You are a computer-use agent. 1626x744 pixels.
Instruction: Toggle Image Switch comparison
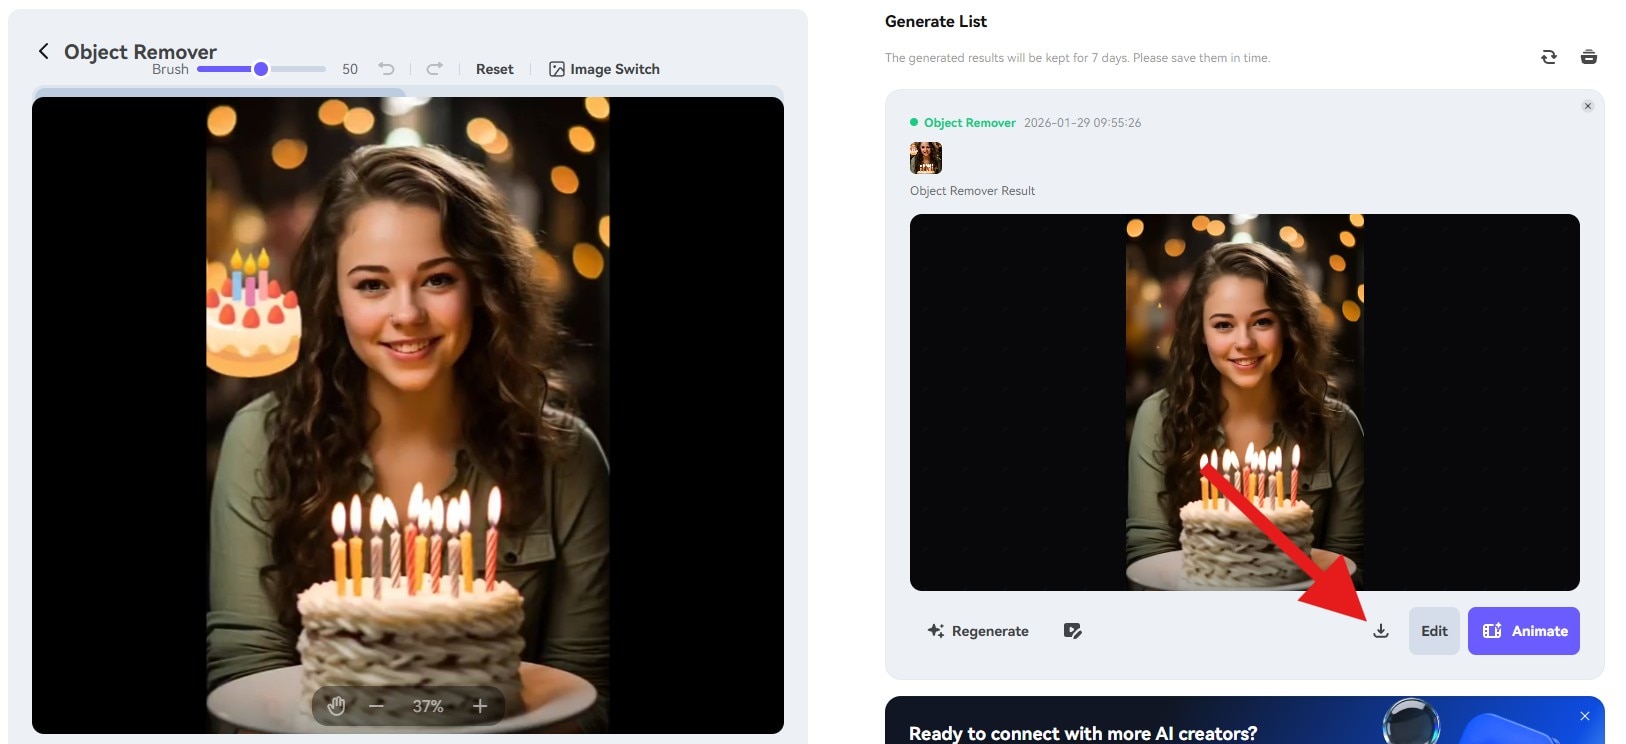[x=604, y=69]
